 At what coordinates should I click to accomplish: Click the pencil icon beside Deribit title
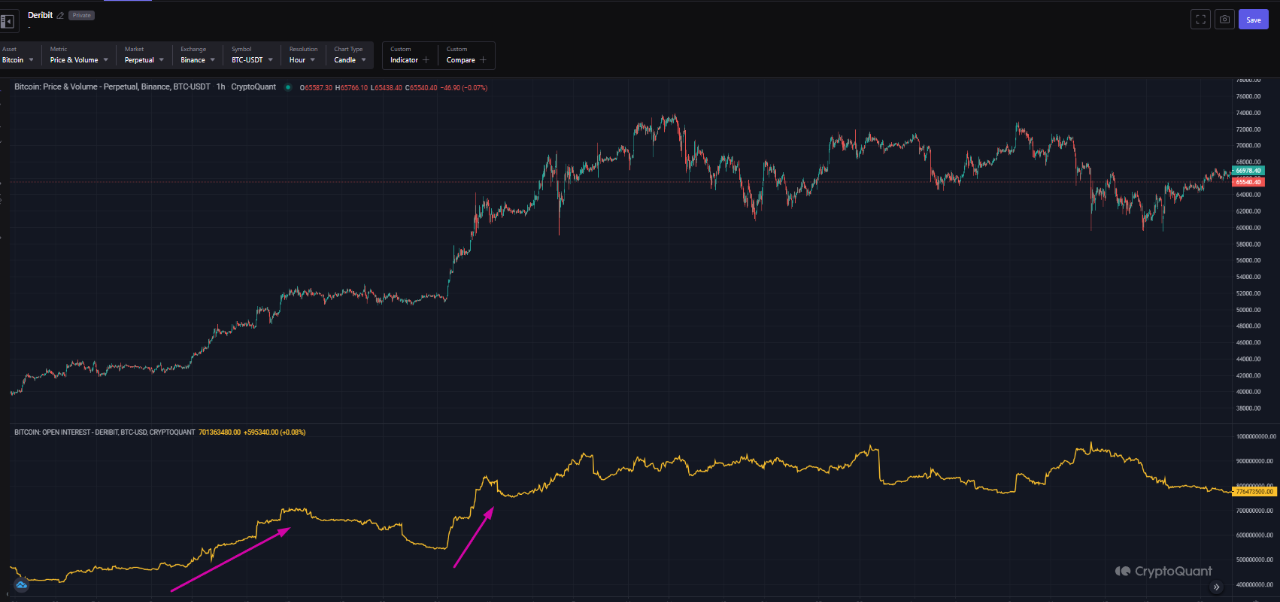click(60, 15)
